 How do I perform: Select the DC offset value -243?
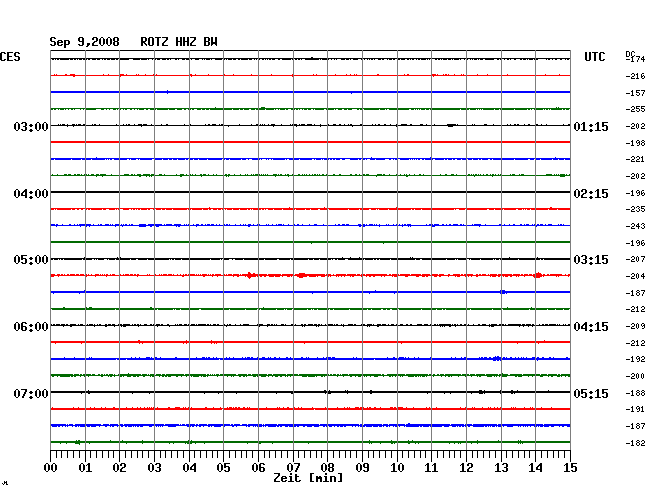pos(635,226)
